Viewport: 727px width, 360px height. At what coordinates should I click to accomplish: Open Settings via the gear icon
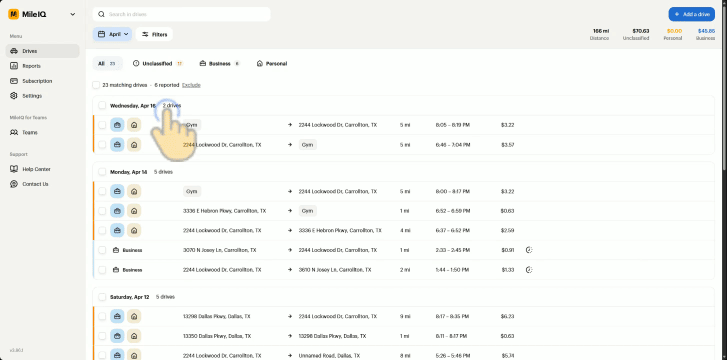coord(14,96)
